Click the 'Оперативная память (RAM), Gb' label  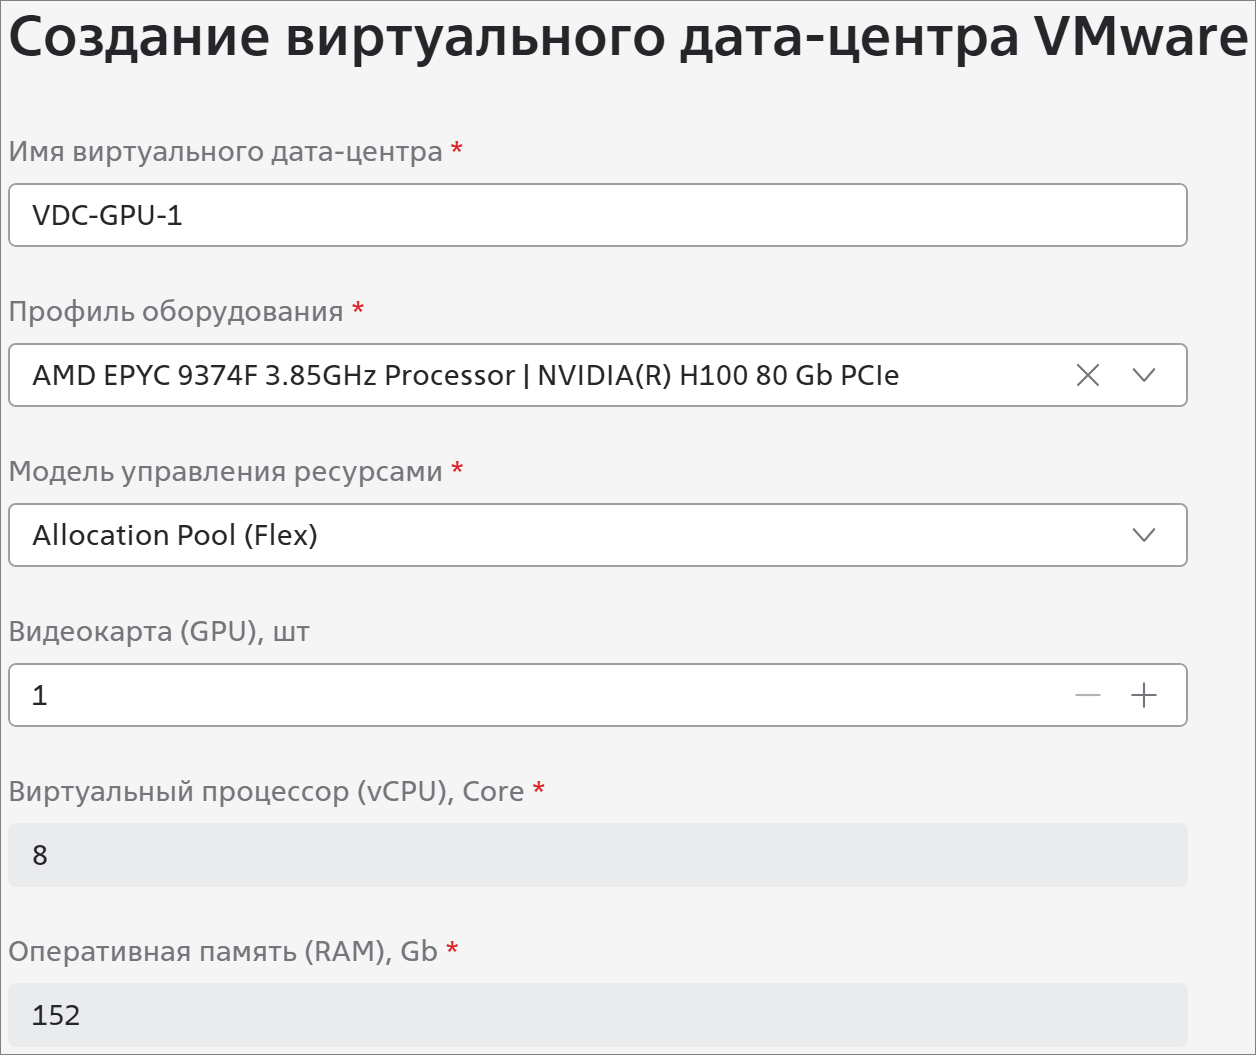224,952
